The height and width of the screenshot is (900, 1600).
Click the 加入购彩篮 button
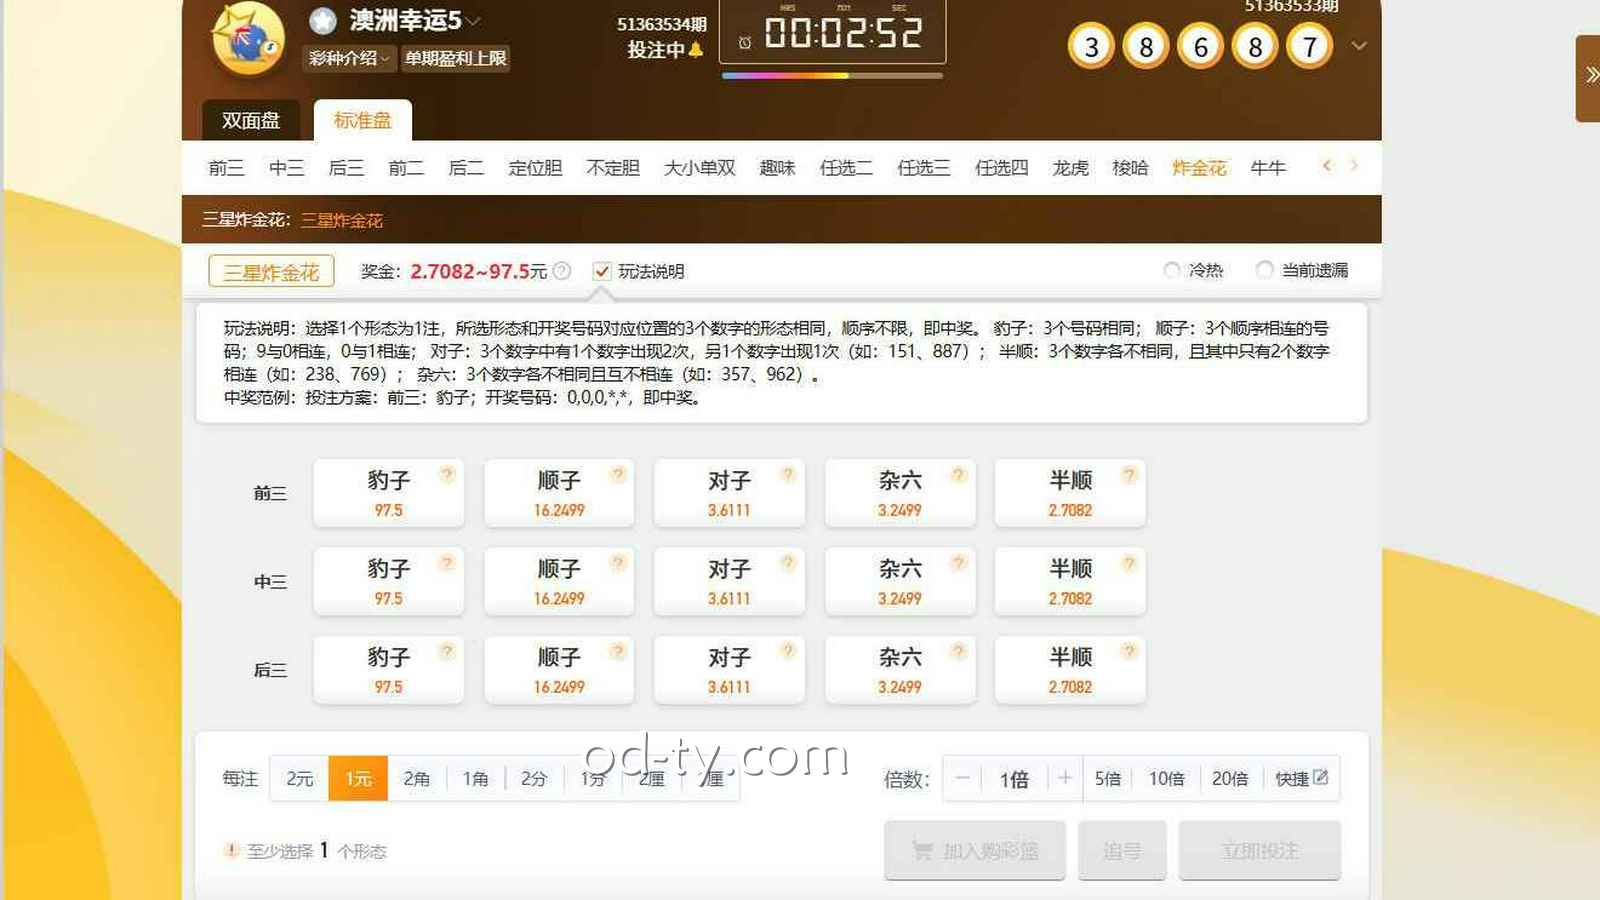pos(975,850)
